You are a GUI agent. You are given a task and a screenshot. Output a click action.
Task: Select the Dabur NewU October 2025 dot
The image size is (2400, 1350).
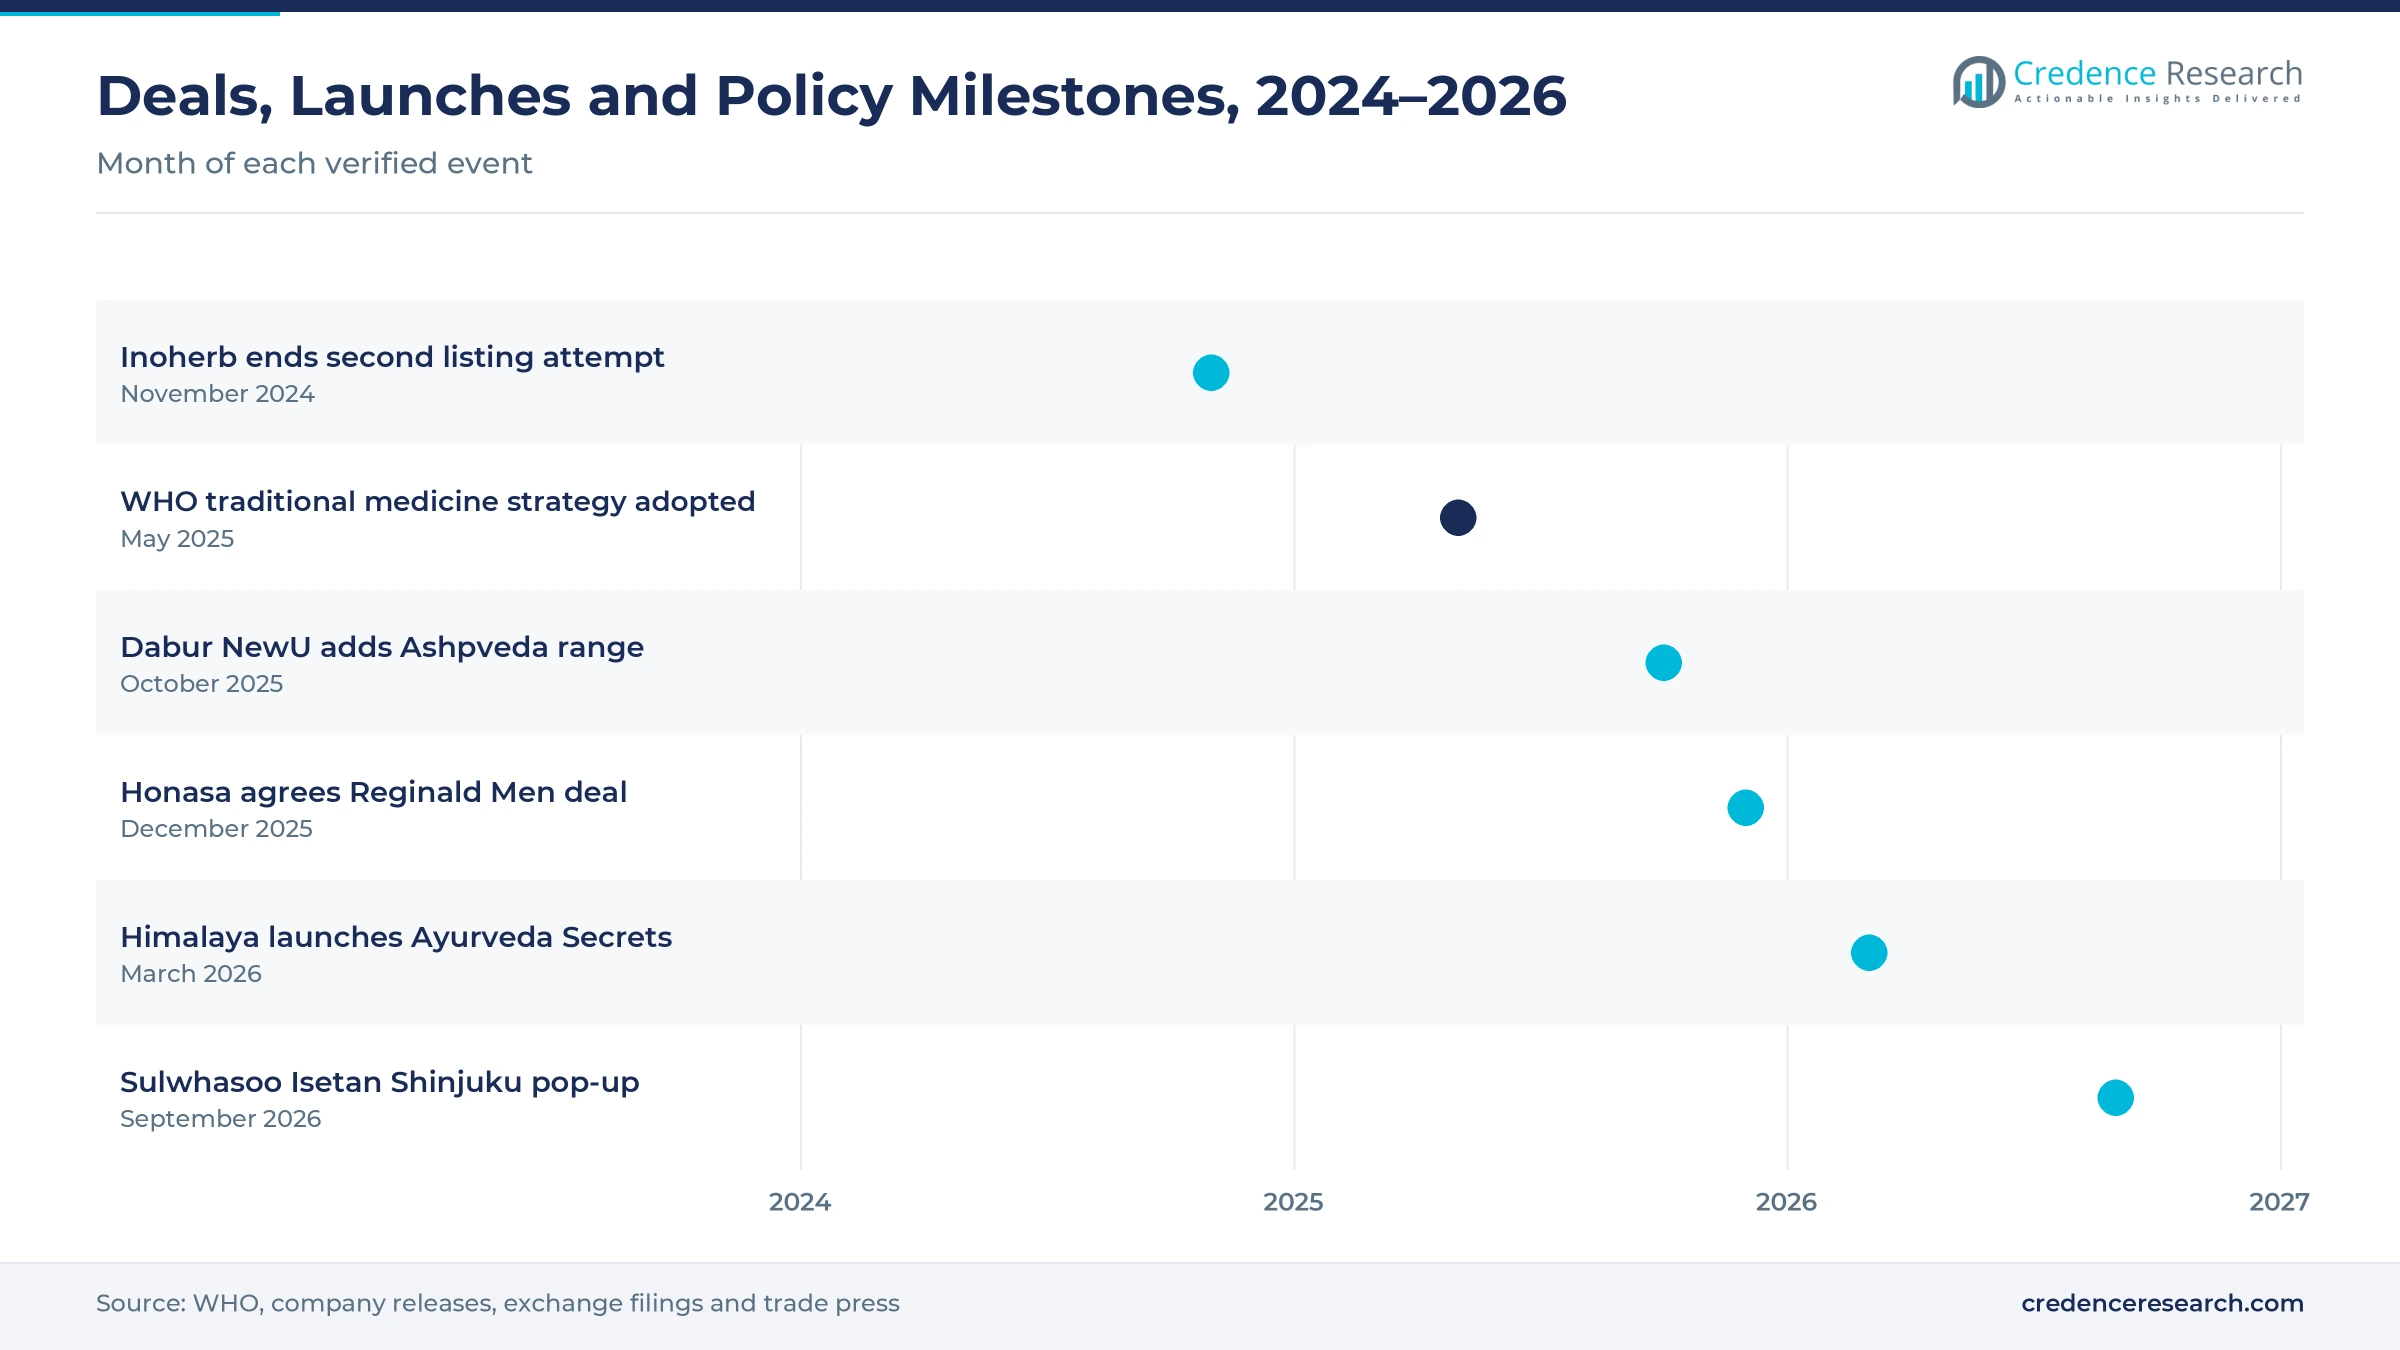click(x=1664, y=663)
